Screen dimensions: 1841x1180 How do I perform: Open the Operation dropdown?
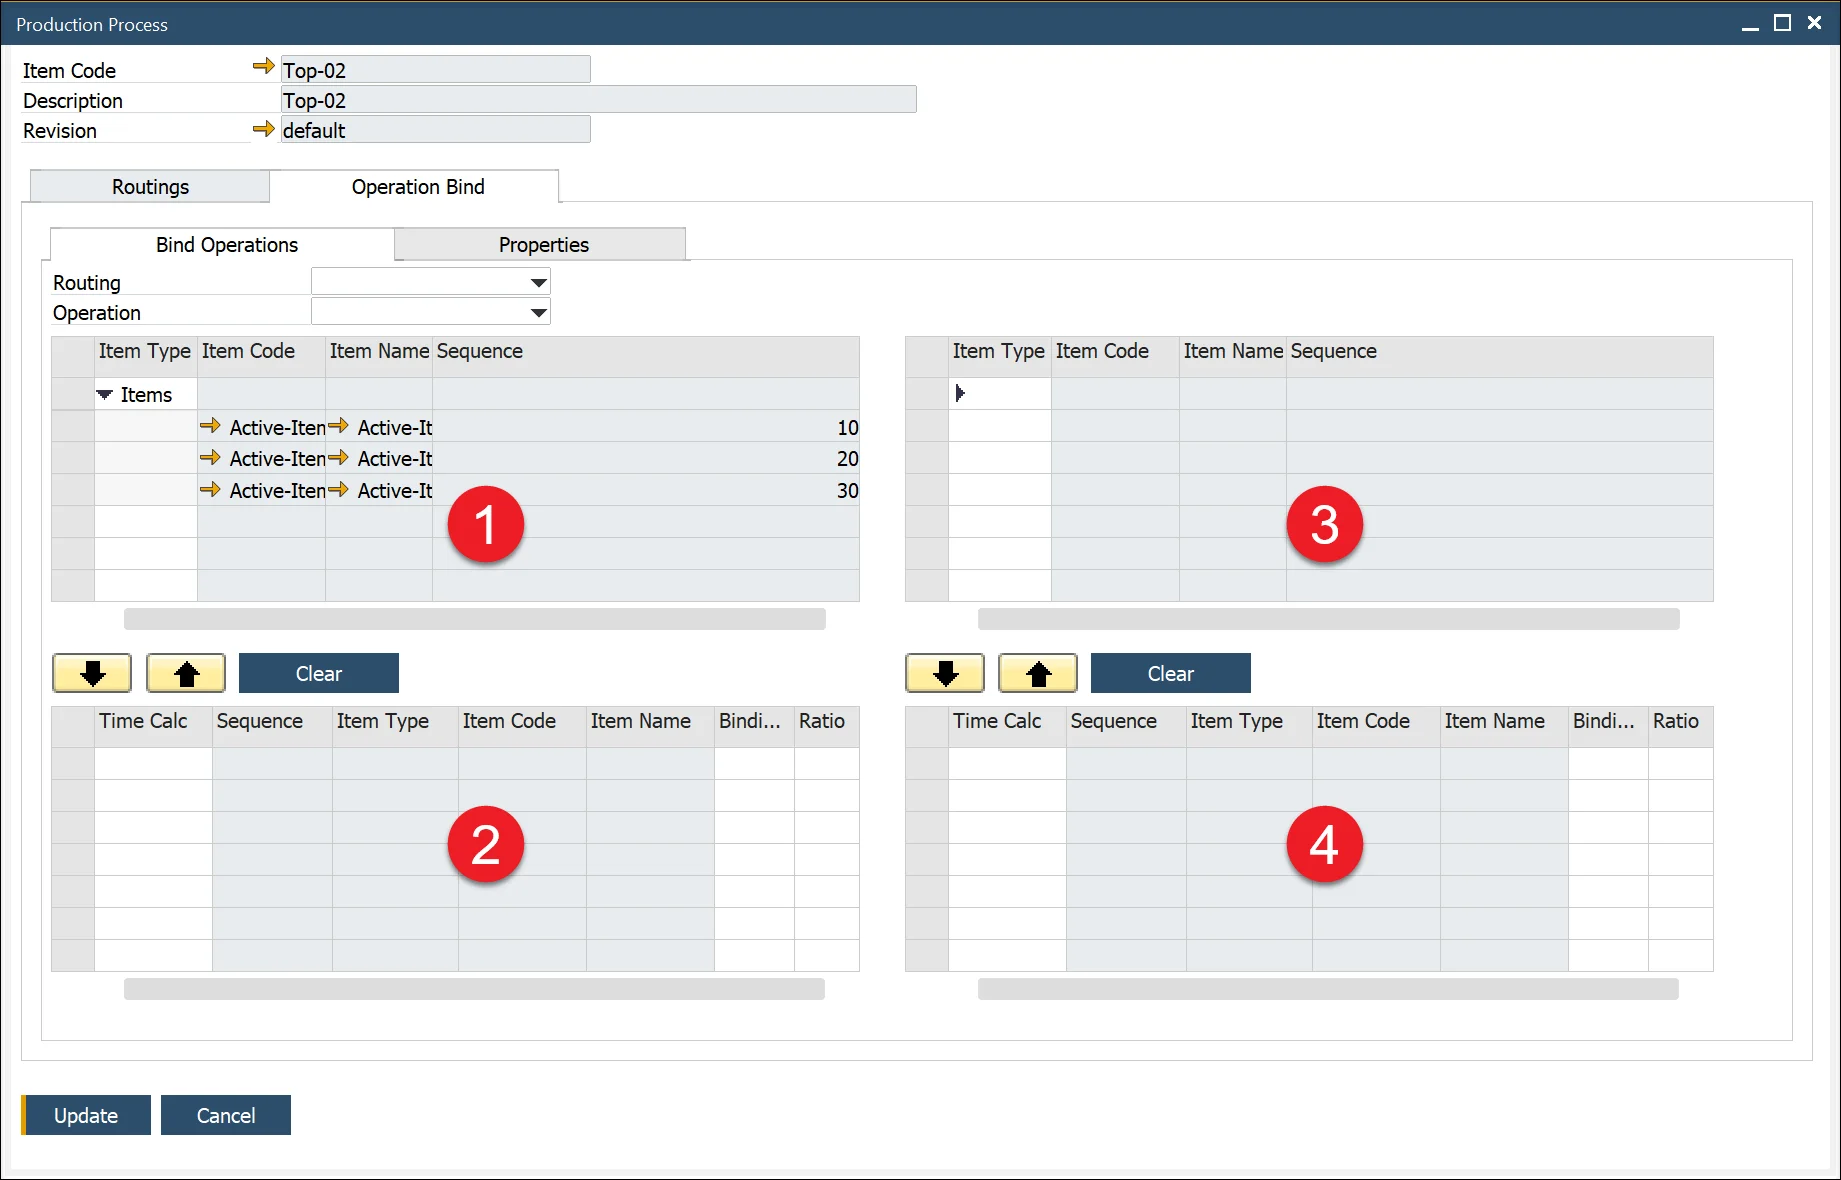[538, 313]
